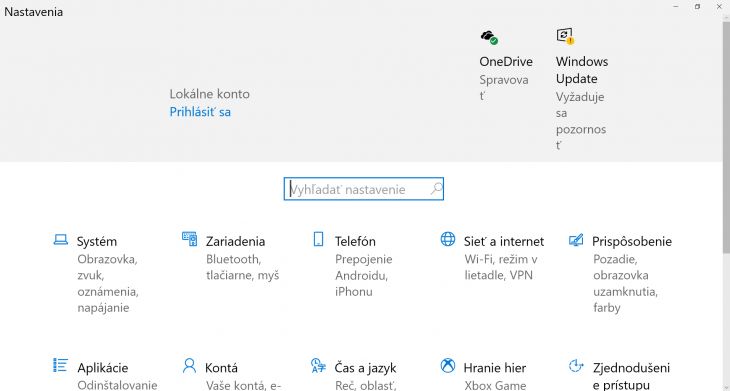Click the Windows Update warning icon
This screenshot has width=730, height=391.
[x=566, y=36]
